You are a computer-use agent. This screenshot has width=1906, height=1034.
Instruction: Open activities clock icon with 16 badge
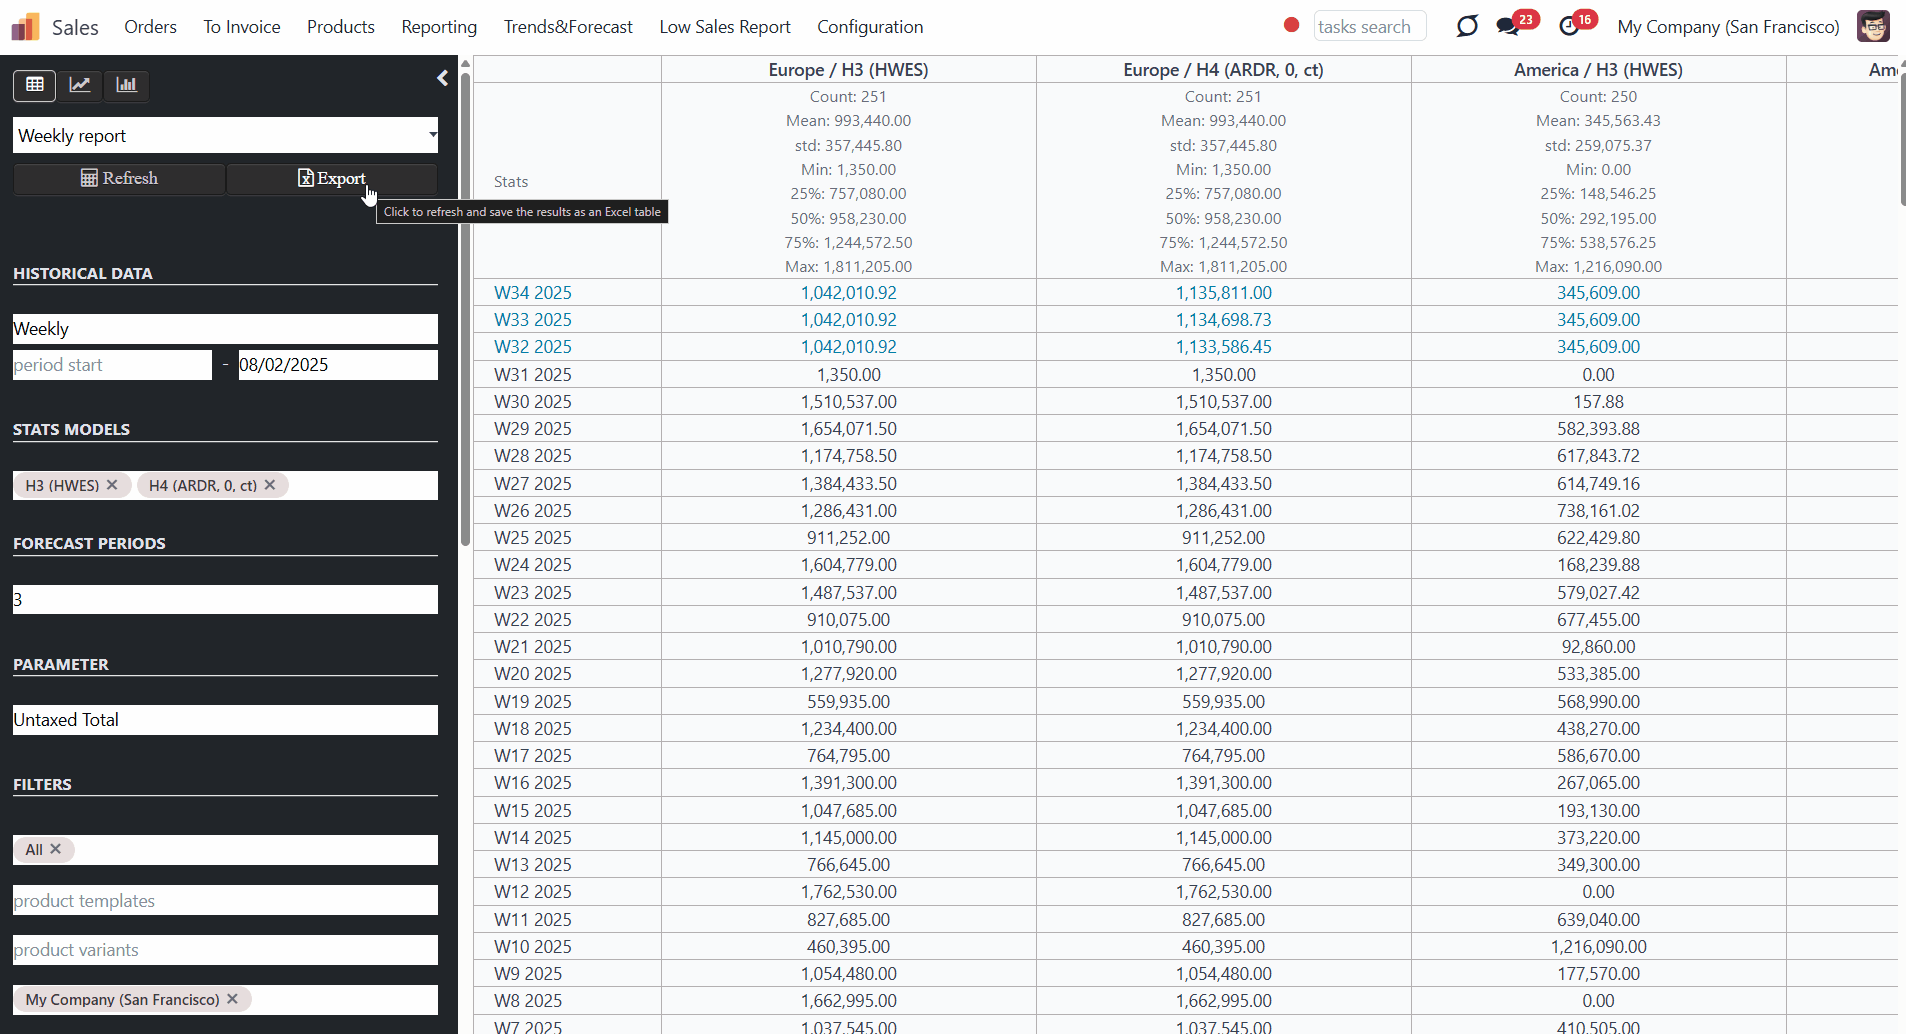coord(1570,27)
